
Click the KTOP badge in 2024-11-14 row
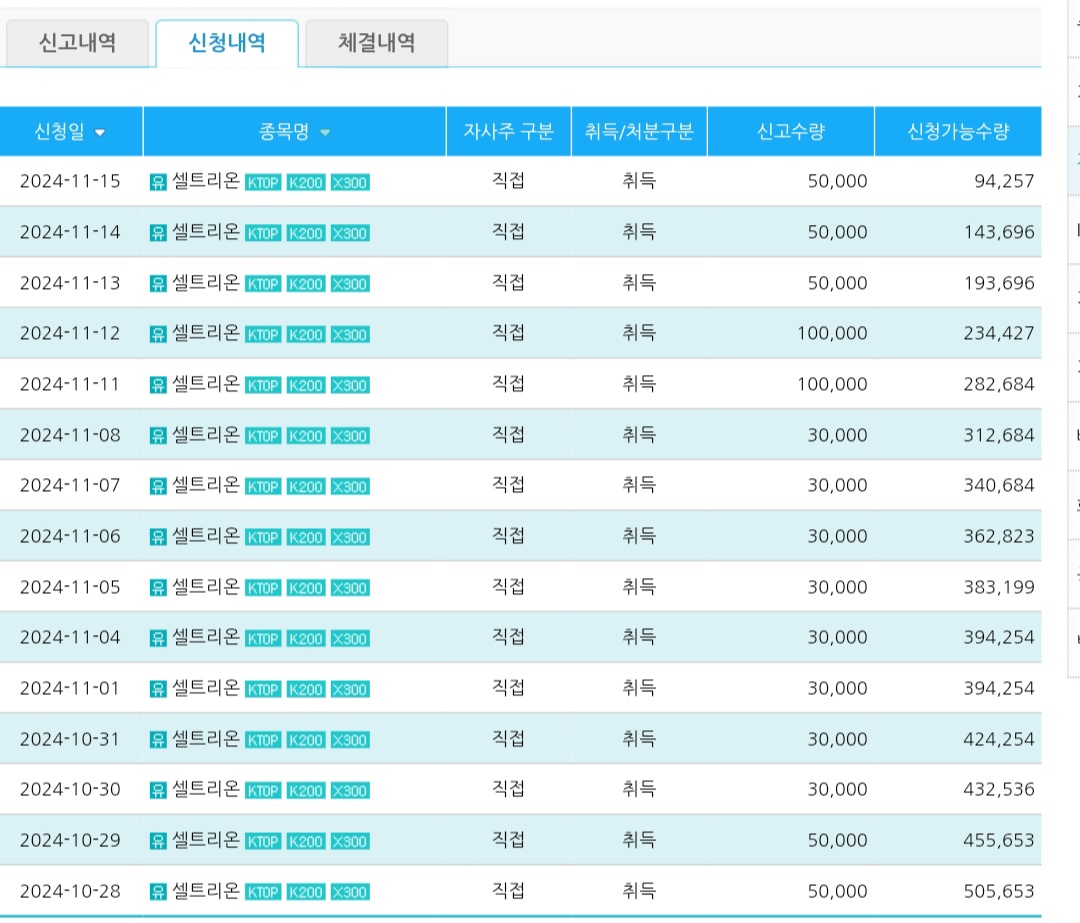(x=263, y=234)
